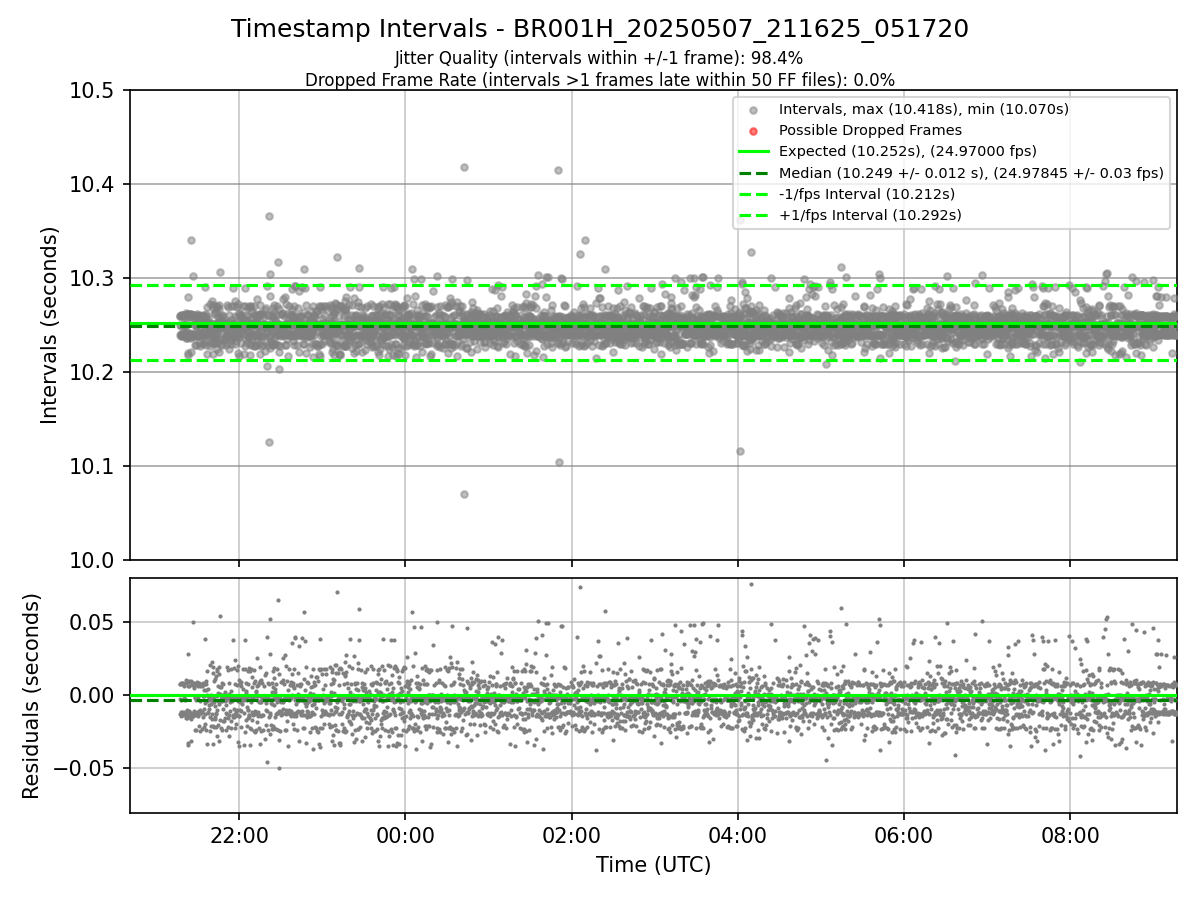
Task: Select the 'Jitter Quality' 98.4% subtitle line
Action: point(599,58)
